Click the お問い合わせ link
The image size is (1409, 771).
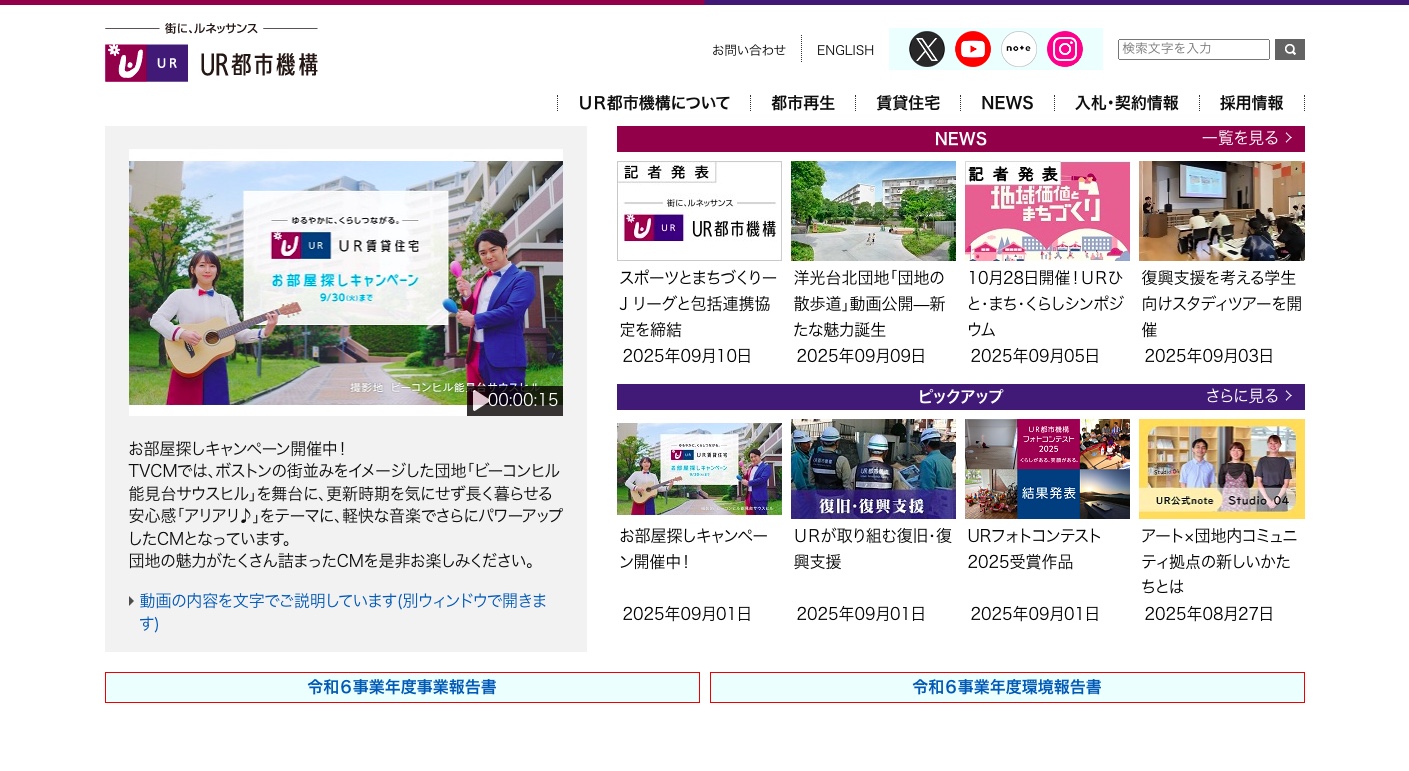[748, 49]
